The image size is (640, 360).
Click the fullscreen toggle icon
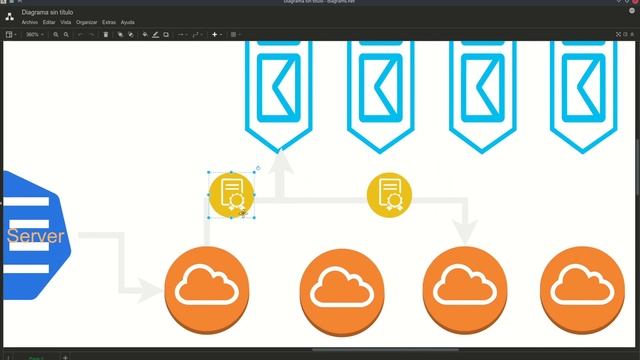coord(618,35)
